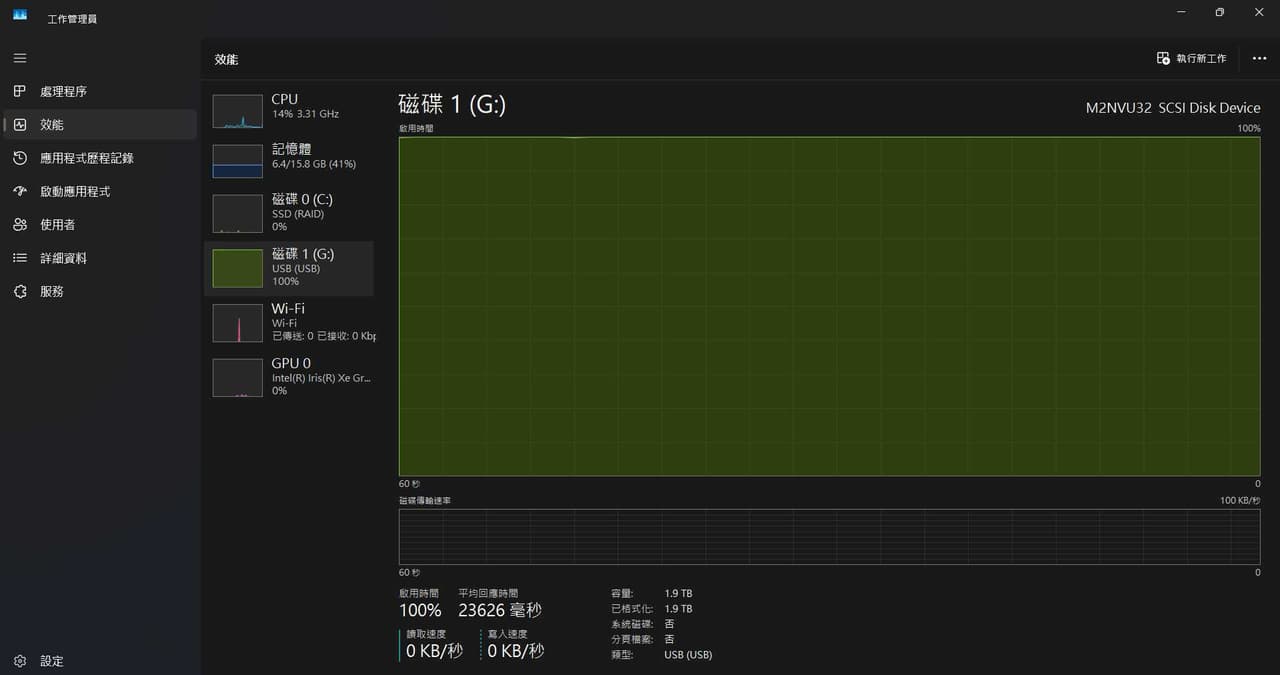Click the users people icon beside 使用者
Image resolution: width=1280 pixels, height=675 pixels.
pyautogui.click(x=20, y=224)
